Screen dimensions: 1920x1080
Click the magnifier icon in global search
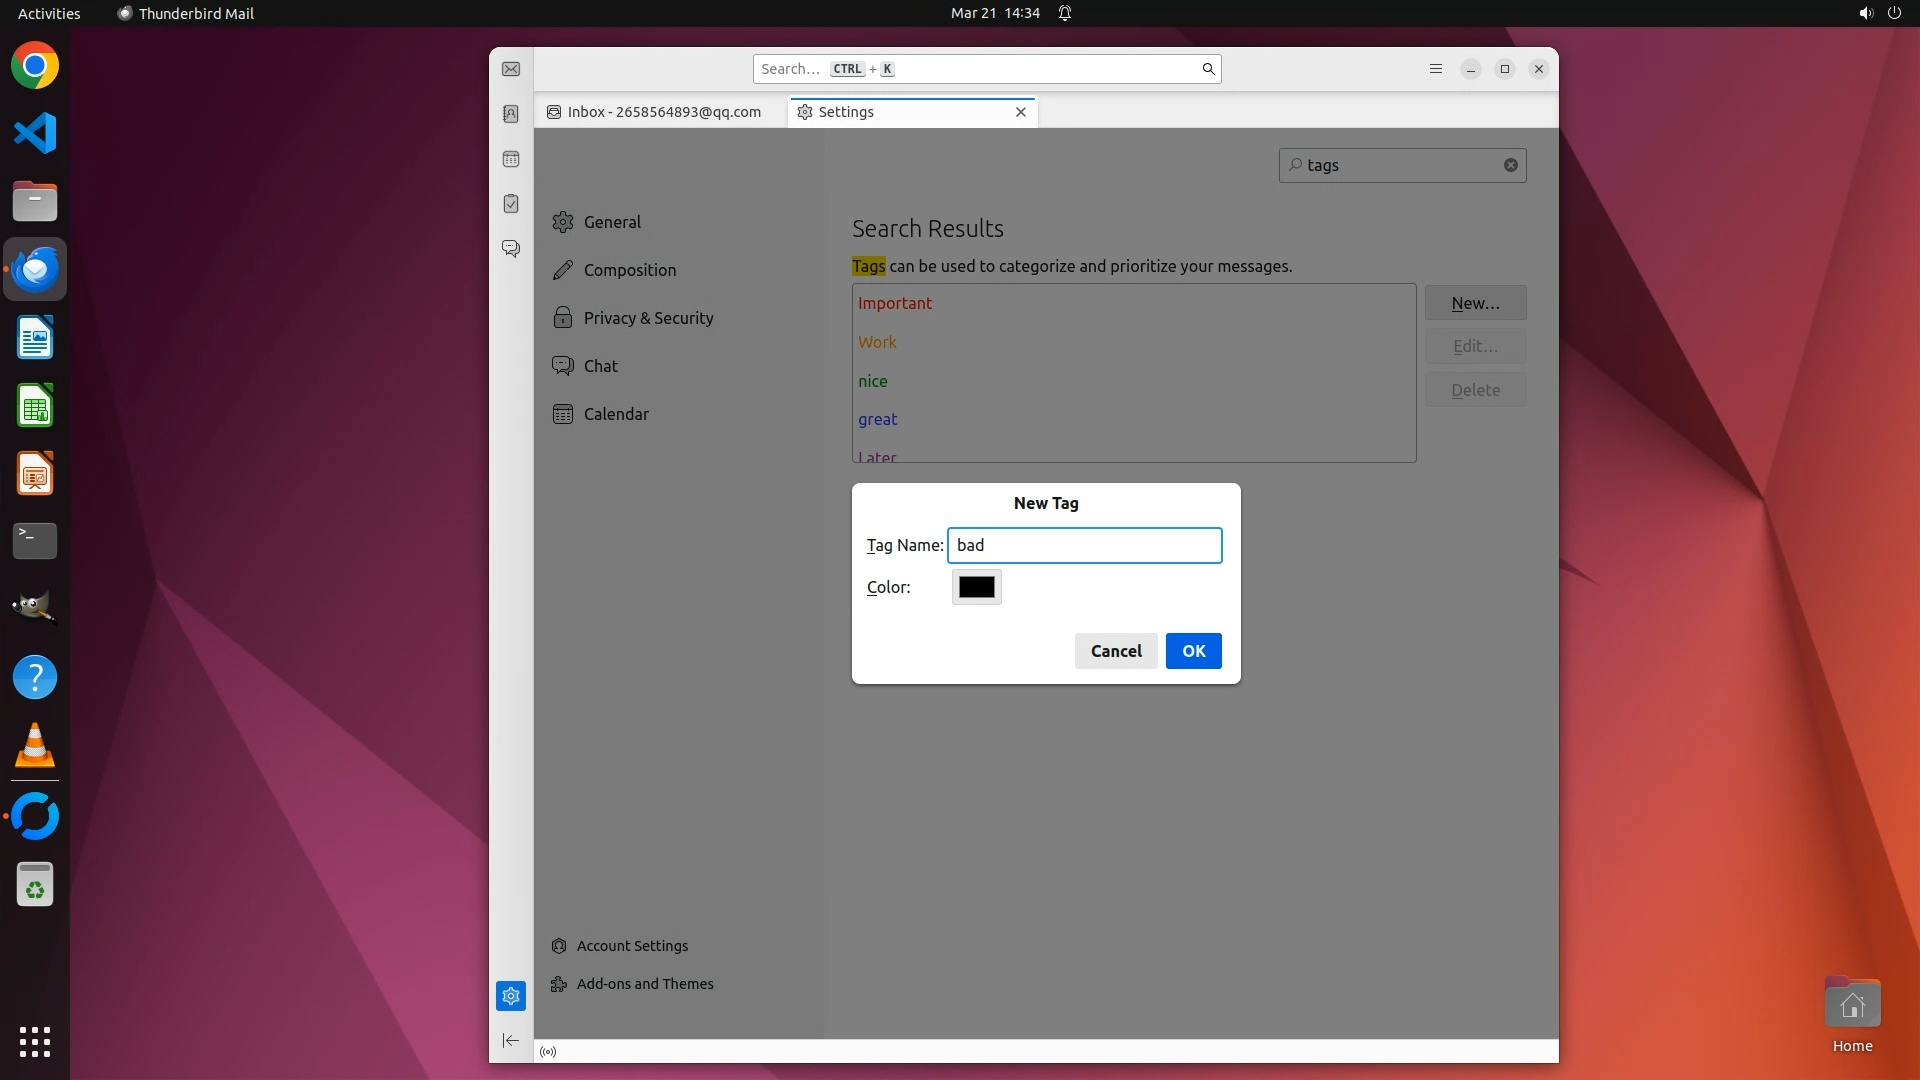point(1208,69)
